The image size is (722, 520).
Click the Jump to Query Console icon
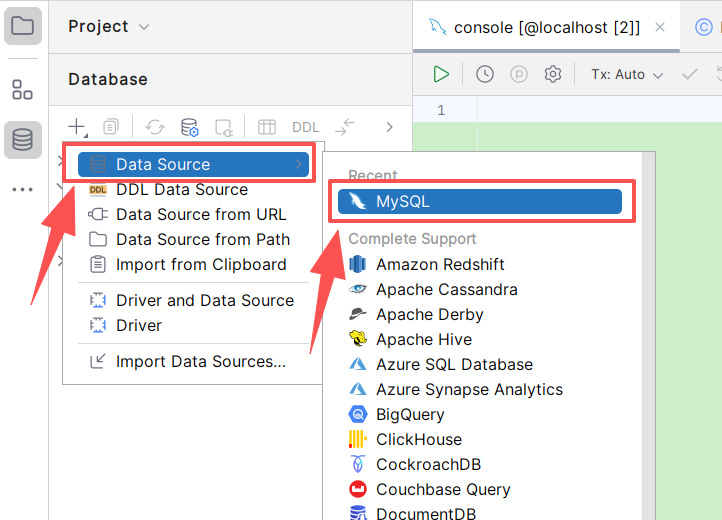coord(224,128)
